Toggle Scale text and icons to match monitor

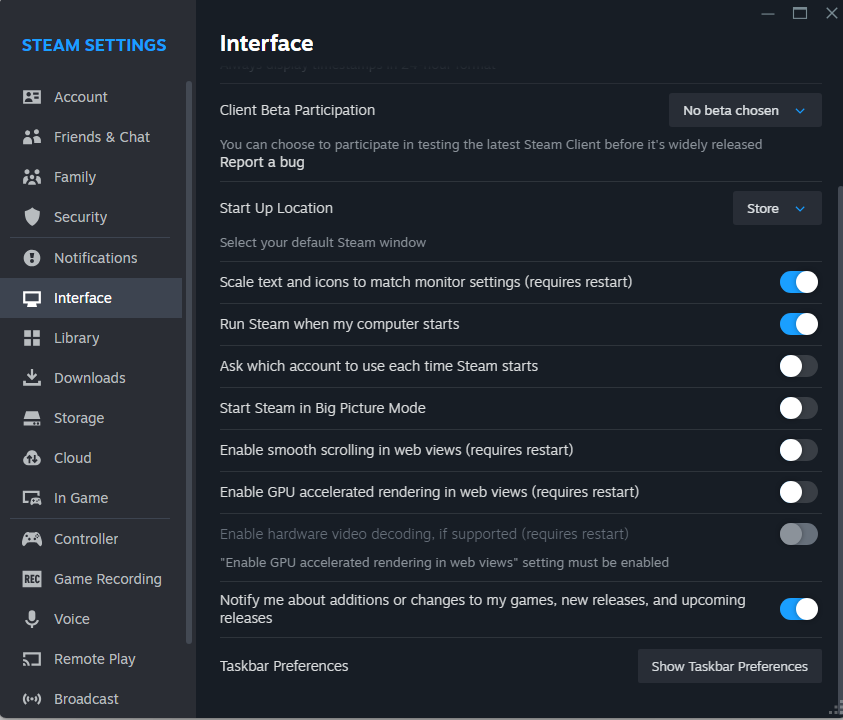point(798,282)
